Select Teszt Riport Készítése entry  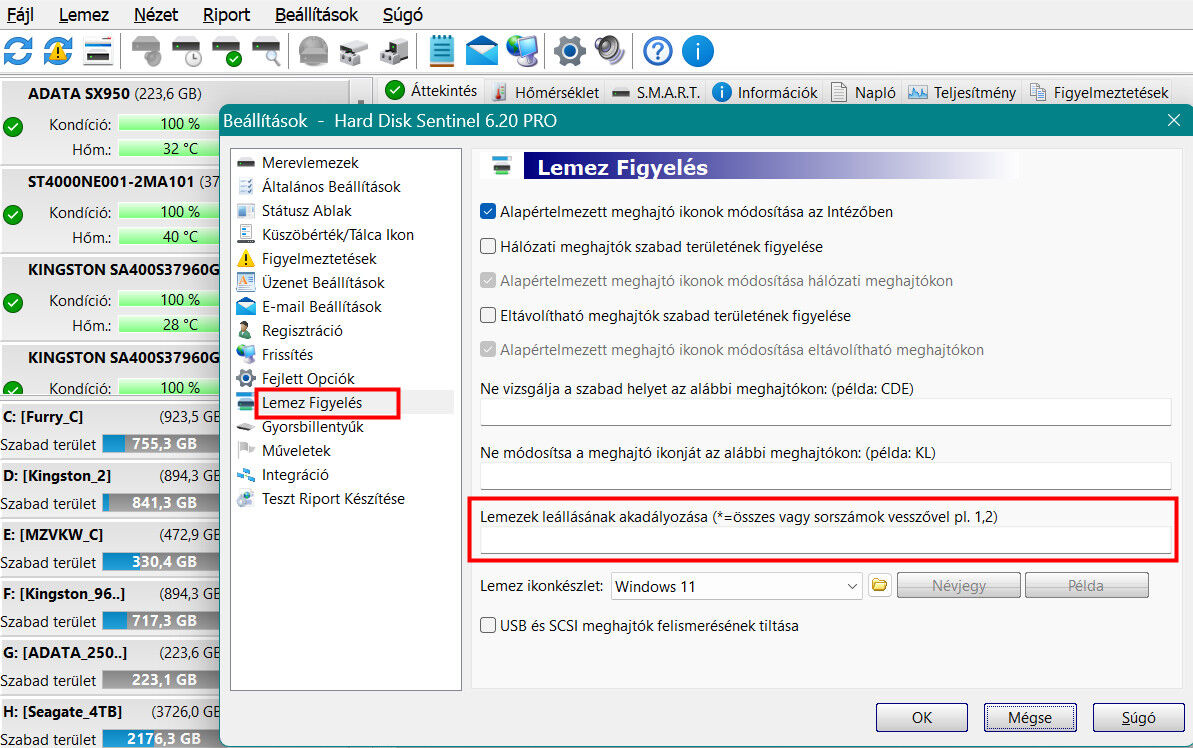[333, 498]
